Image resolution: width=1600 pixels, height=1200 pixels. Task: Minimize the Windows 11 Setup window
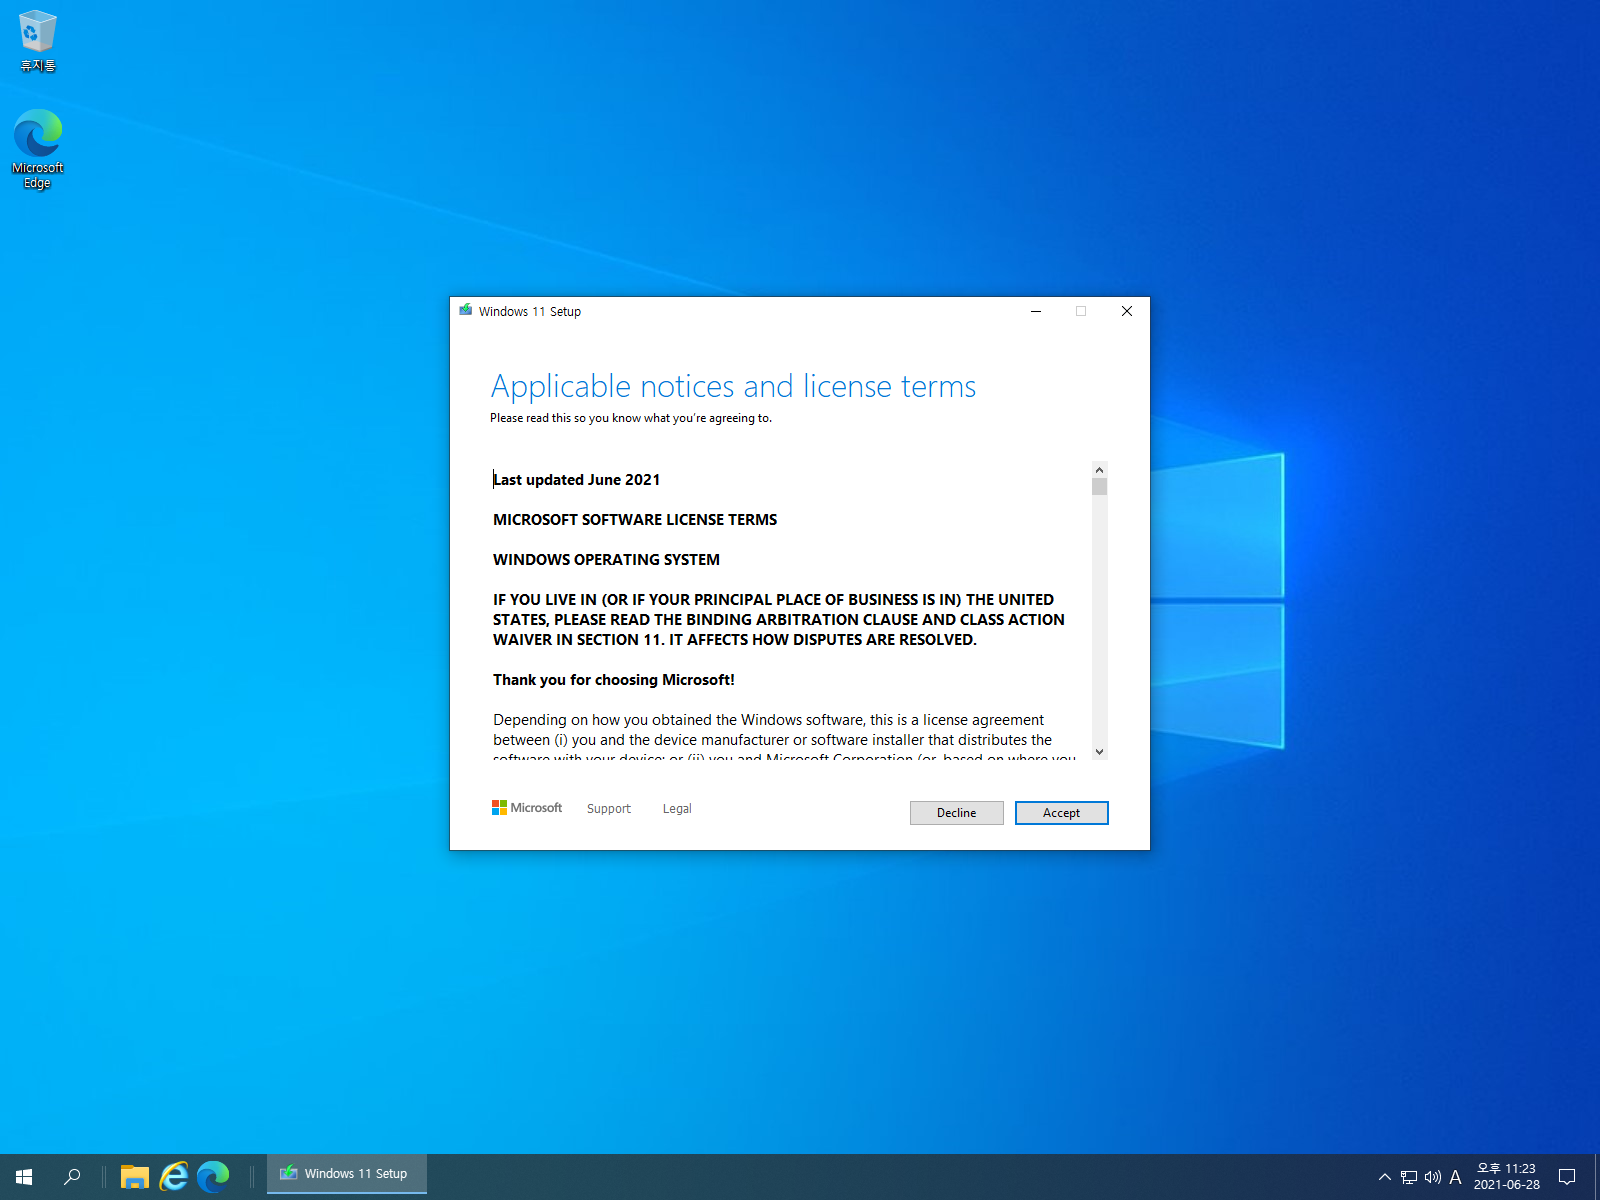(x=1036, y=311)
